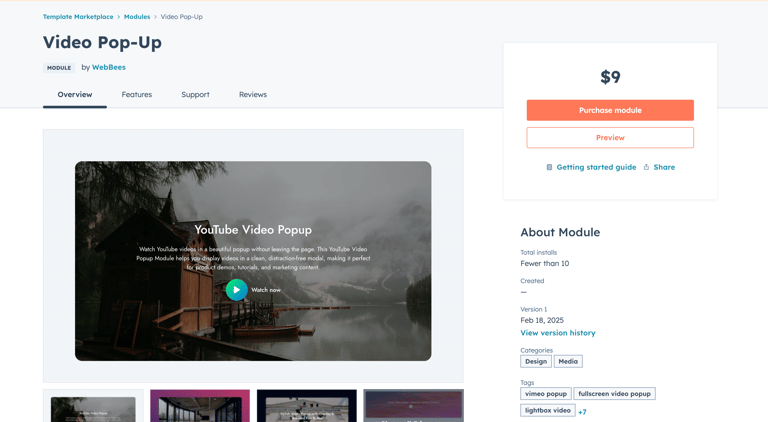Play the YouTube Video Popup preview
Screen dimensions: 768x422
click(237, 290)
